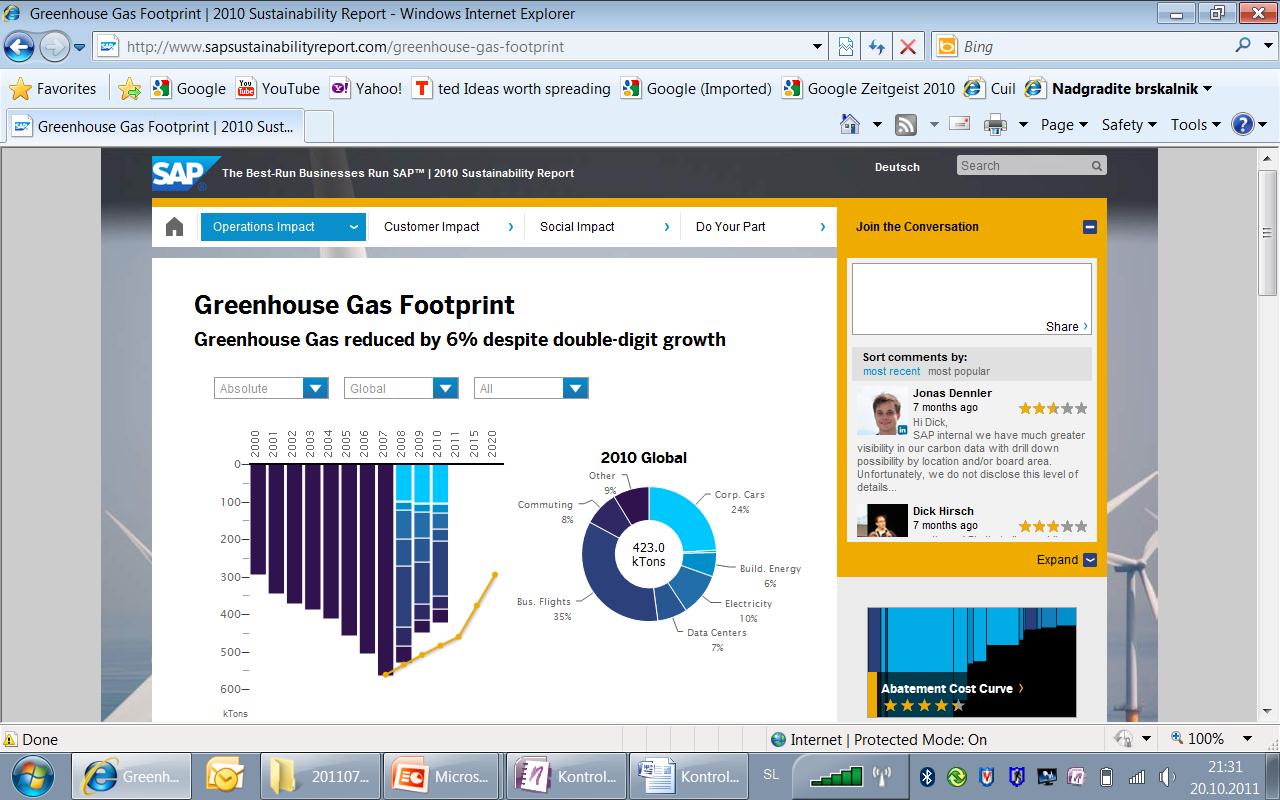Open the YouTube favorites link
This screenshot has height=800, width=1280.
coord(278,89)
